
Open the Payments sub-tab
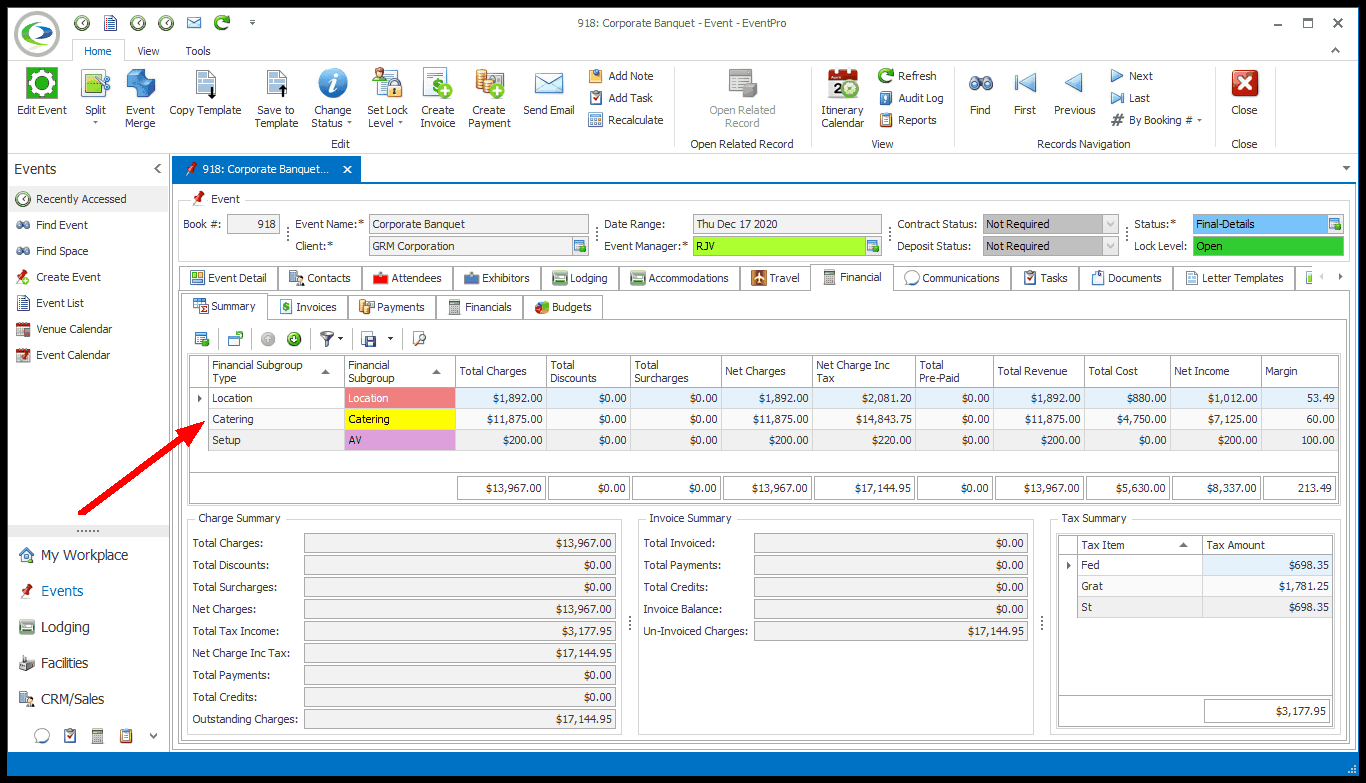pyautogui.click(x=392, y=307)
